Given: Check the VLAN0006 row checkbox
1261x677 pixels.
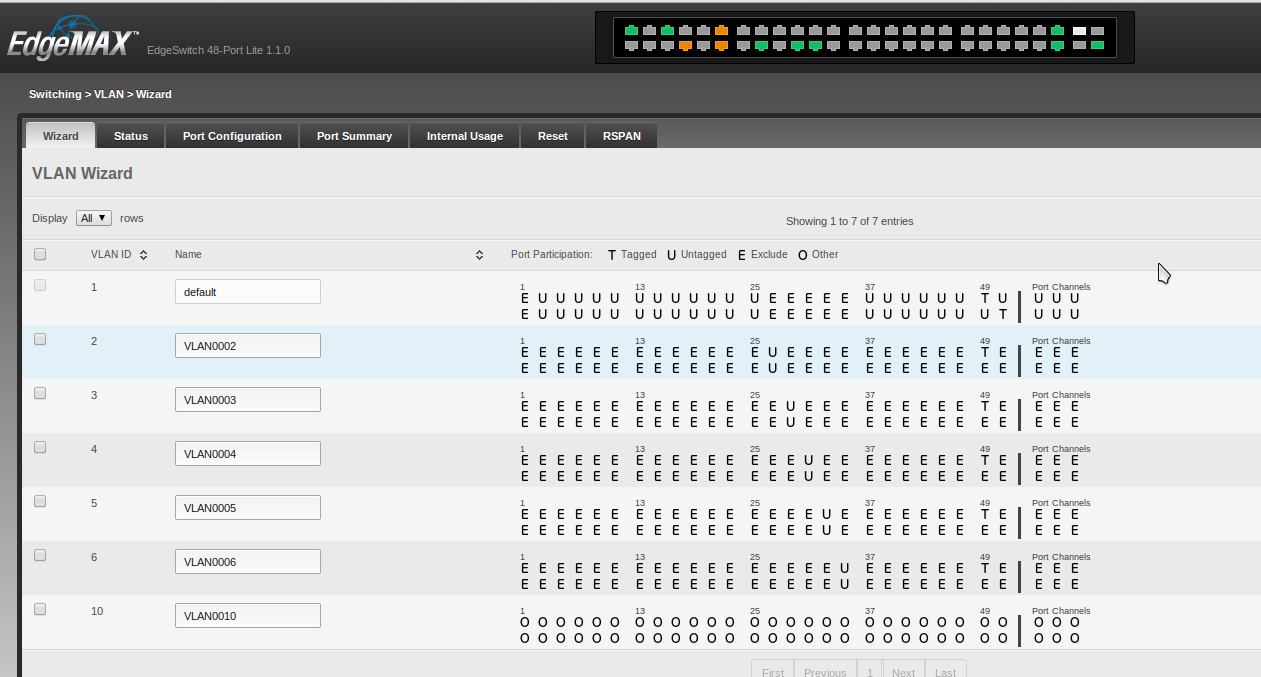Looking at the screenshot, I should click(40, 555).
